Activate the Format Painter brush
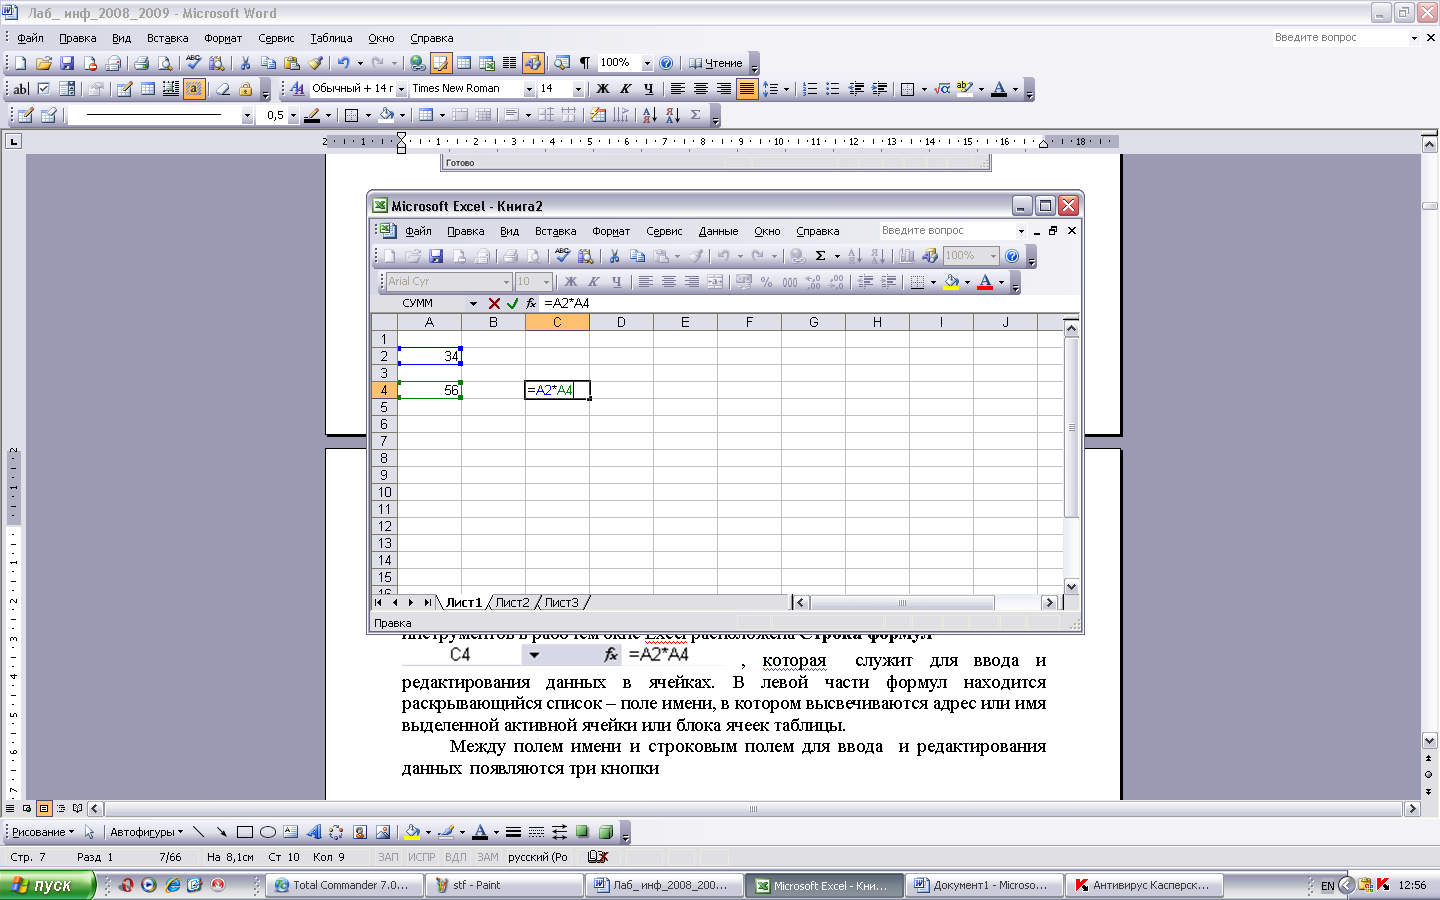The width and height of the screenshot is (1440, 900). [316, 63]
